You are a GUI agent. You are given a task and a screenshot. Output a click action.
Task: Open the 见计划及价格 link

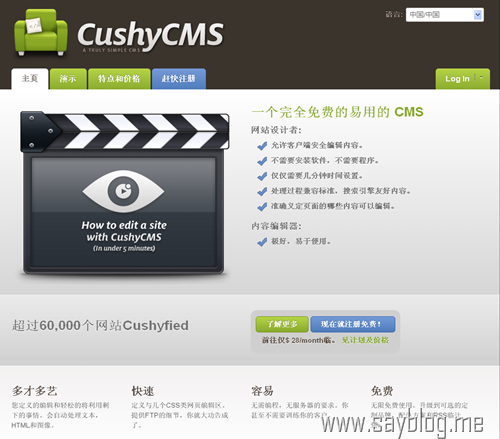point(365,340)
